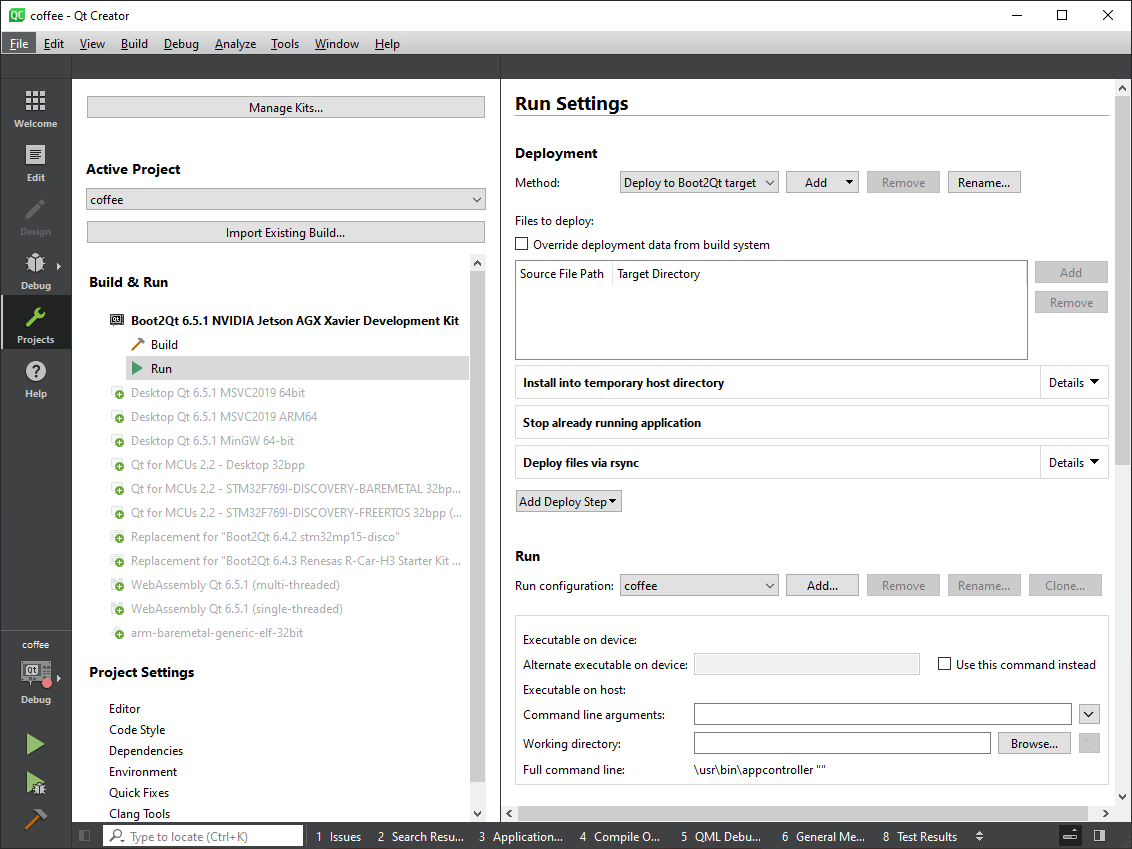Viewport: 1132px width, 849px height.
Task: Open Debug mode in sidebar
Action: coord(35,271)
